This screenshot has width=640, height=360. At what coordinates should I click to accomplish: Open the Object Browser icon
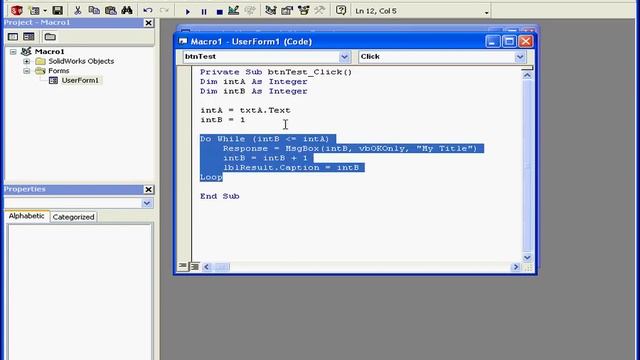click(x=303, y=10)
